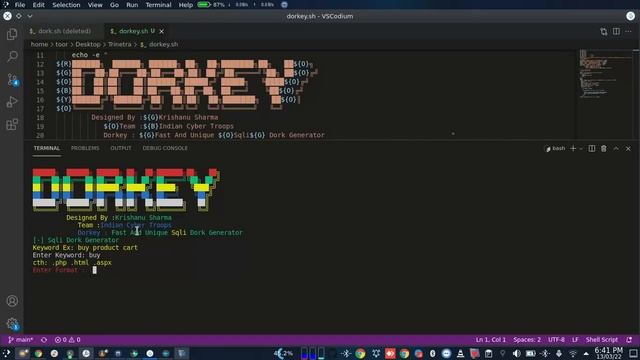Switch to the DEBUG CONSOLE tab
The image size is (640, 360).
(165, 148)
